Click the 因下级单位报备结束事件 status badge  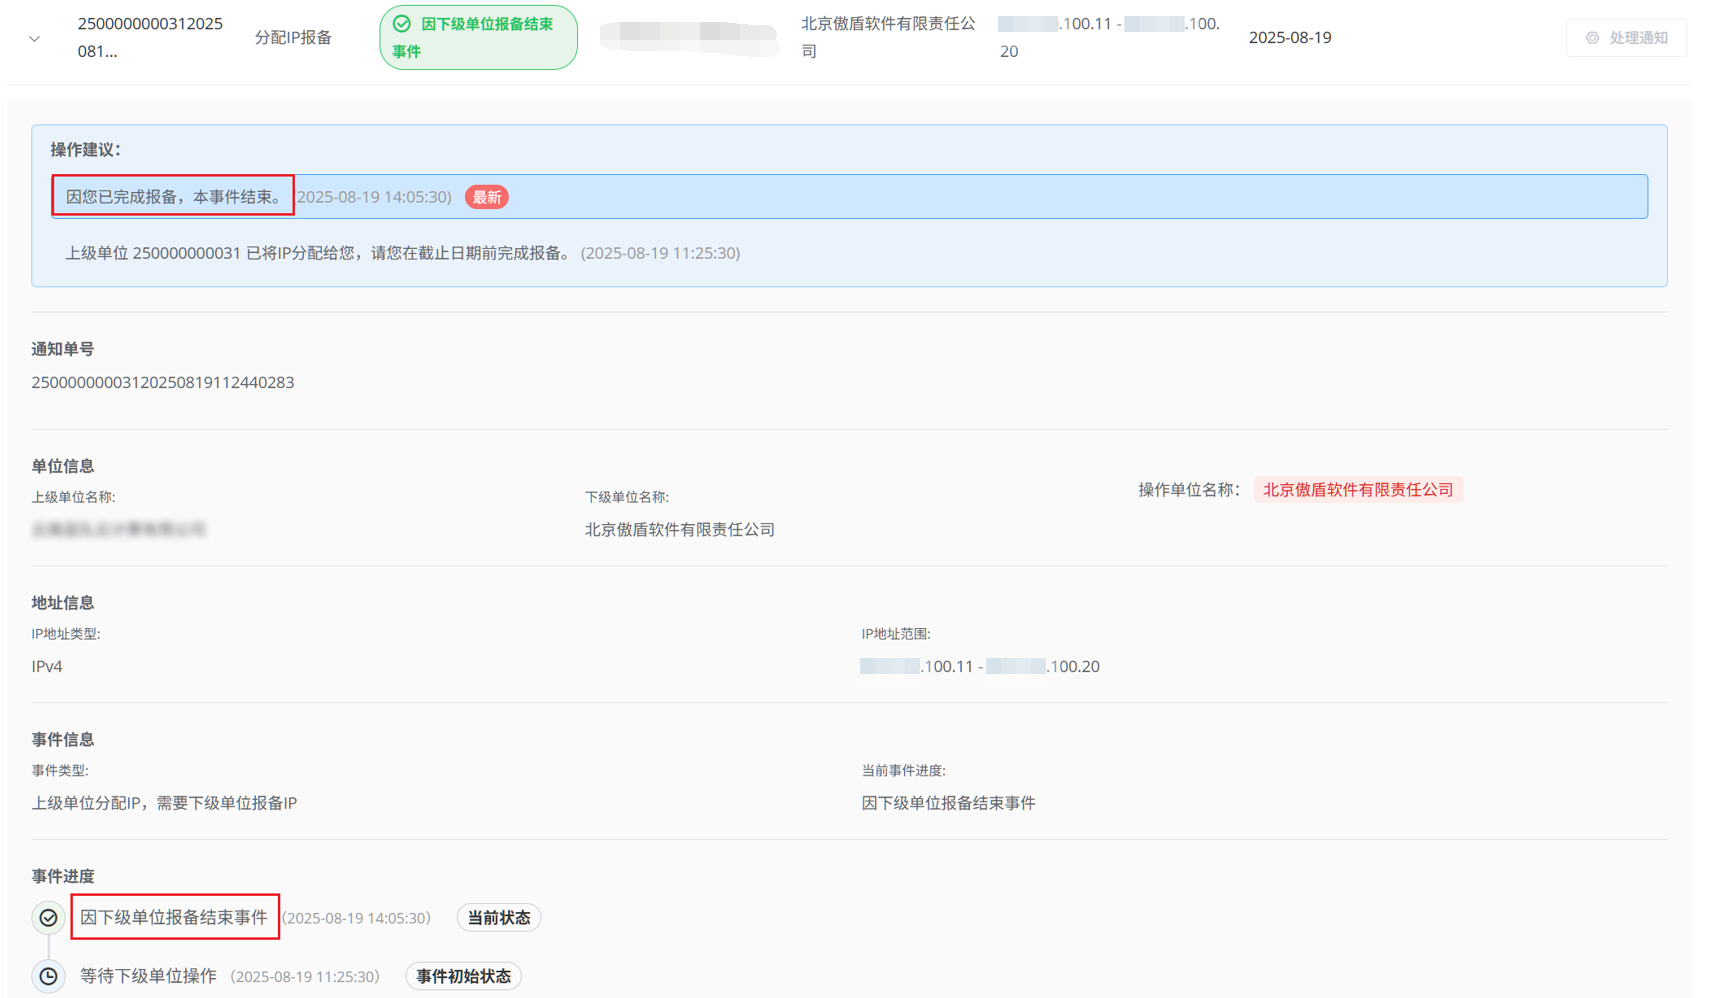(478, 38)
